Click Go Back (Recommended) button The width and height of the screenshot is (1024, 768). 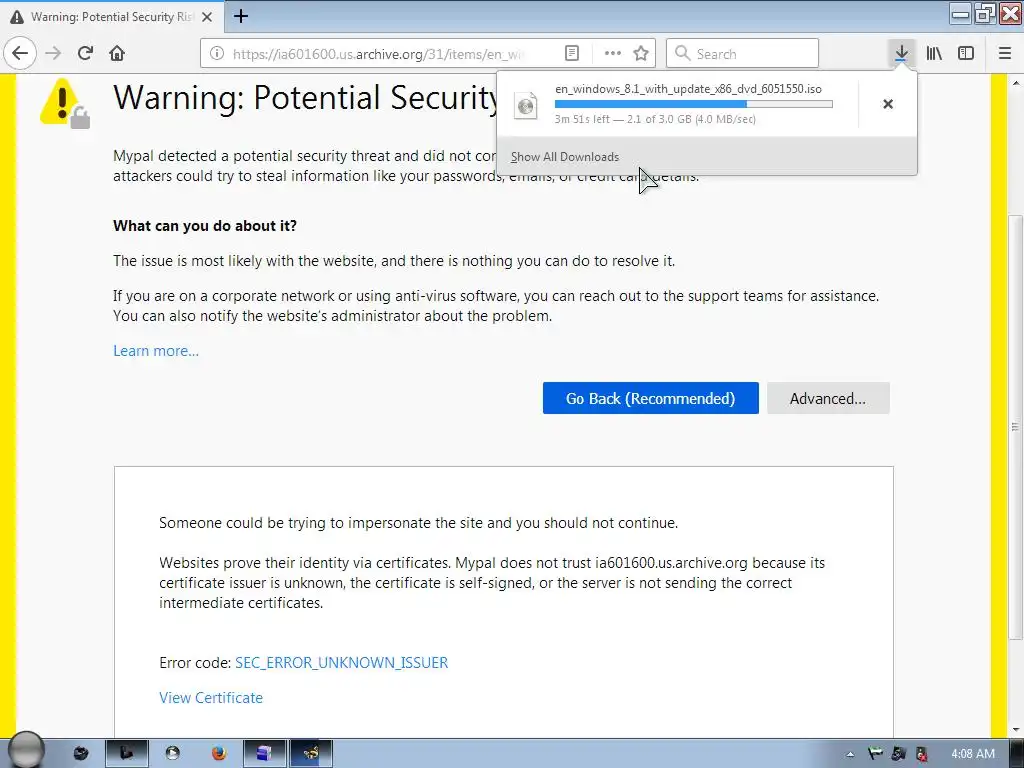650,398
